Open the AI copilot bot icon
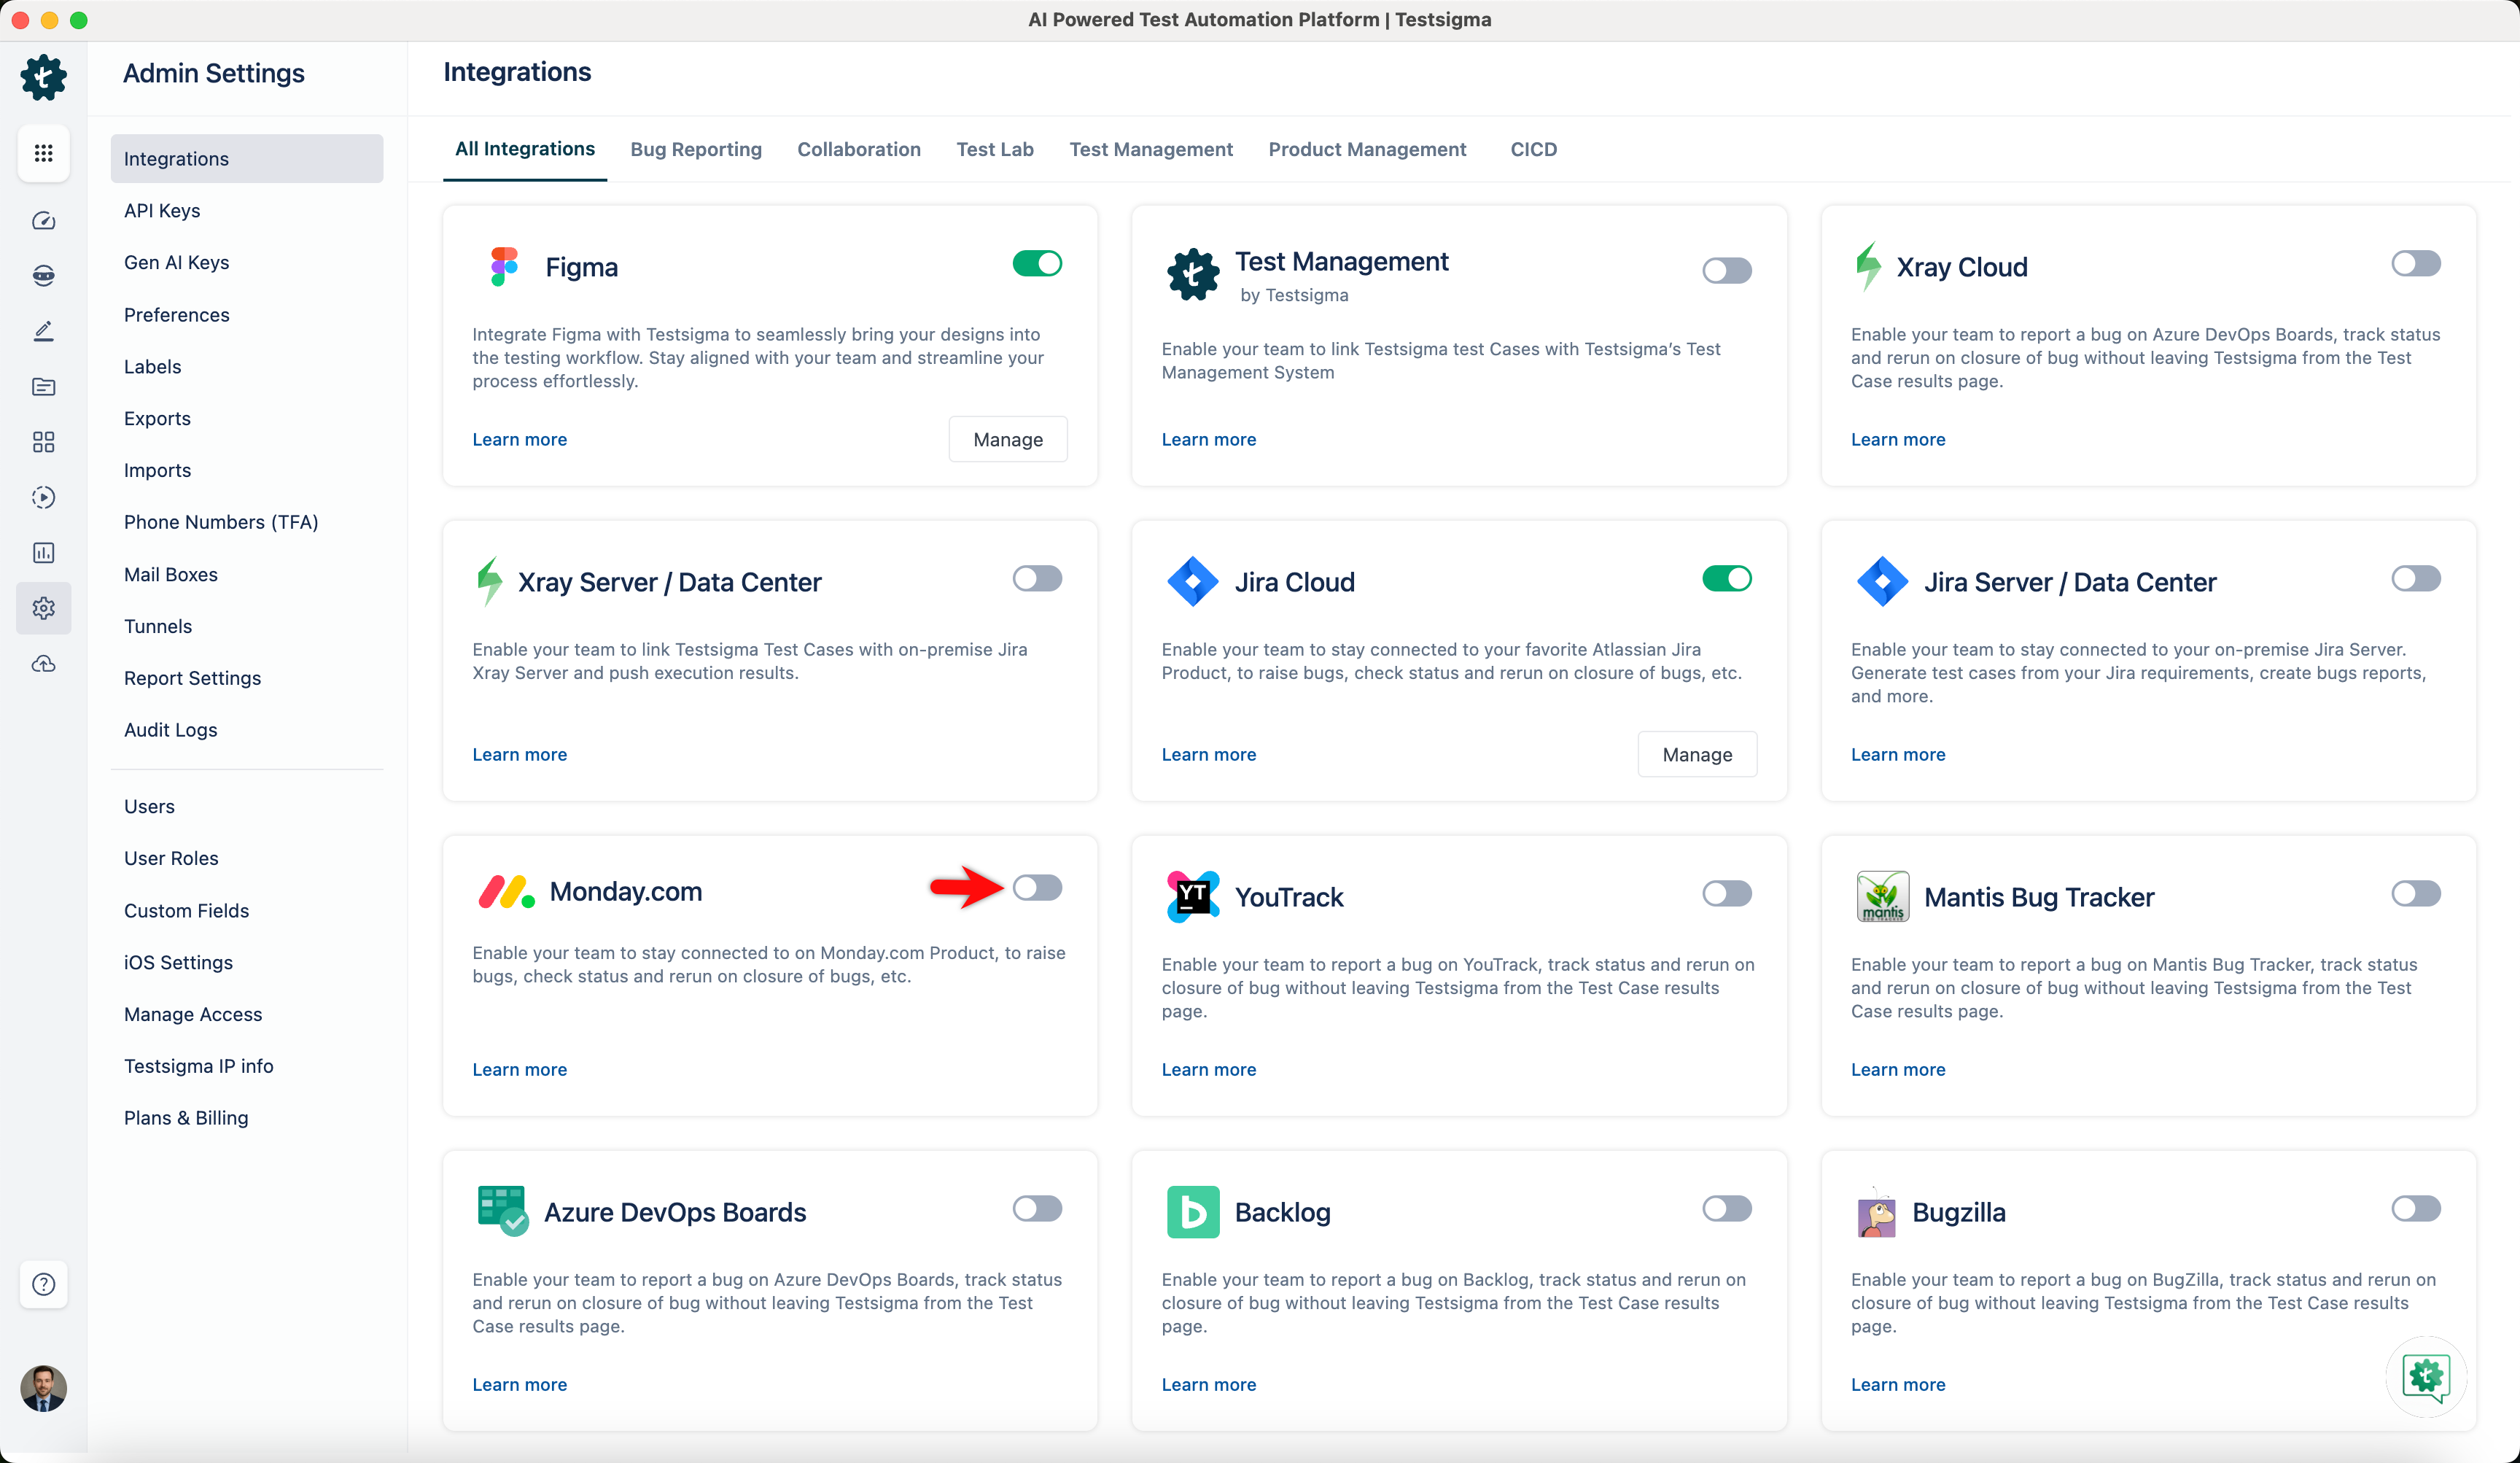 coord(43,275)
